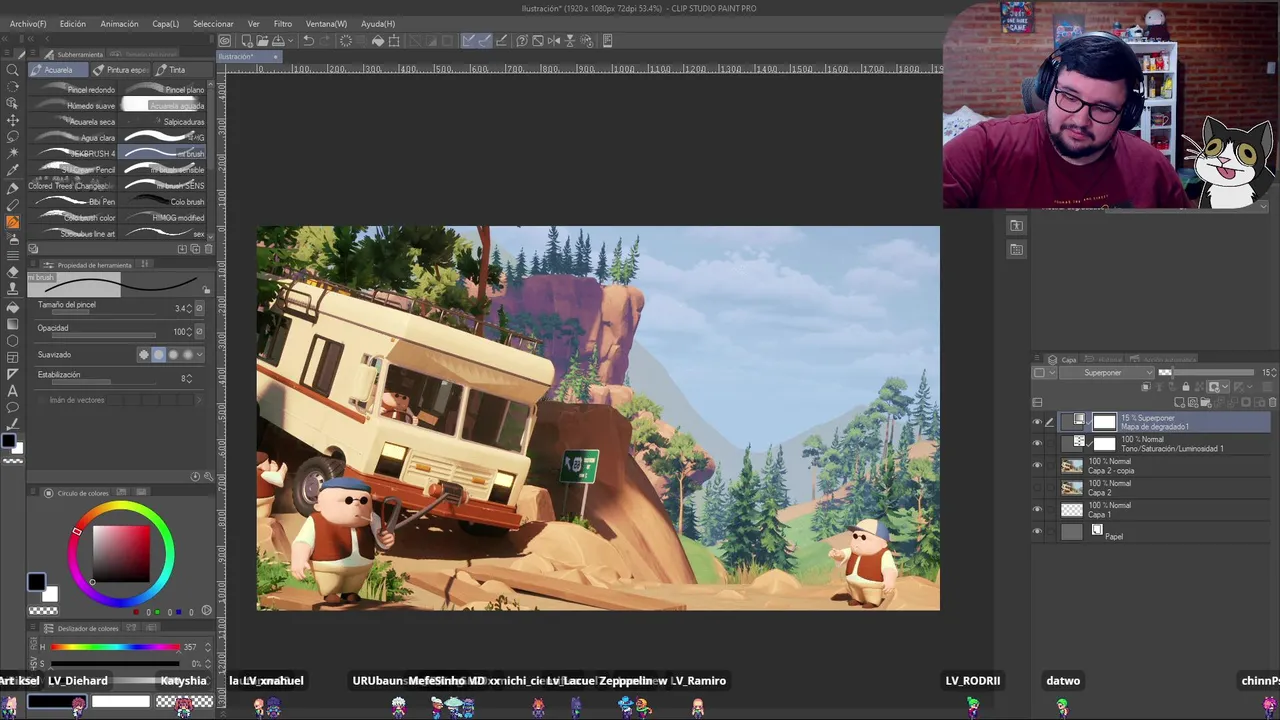Hide the Tono/Saturación/Luminosidad 1 layer
The height and width of the screenshot is (720, 1280).
pyautogui.click(x=1037, y=444)
